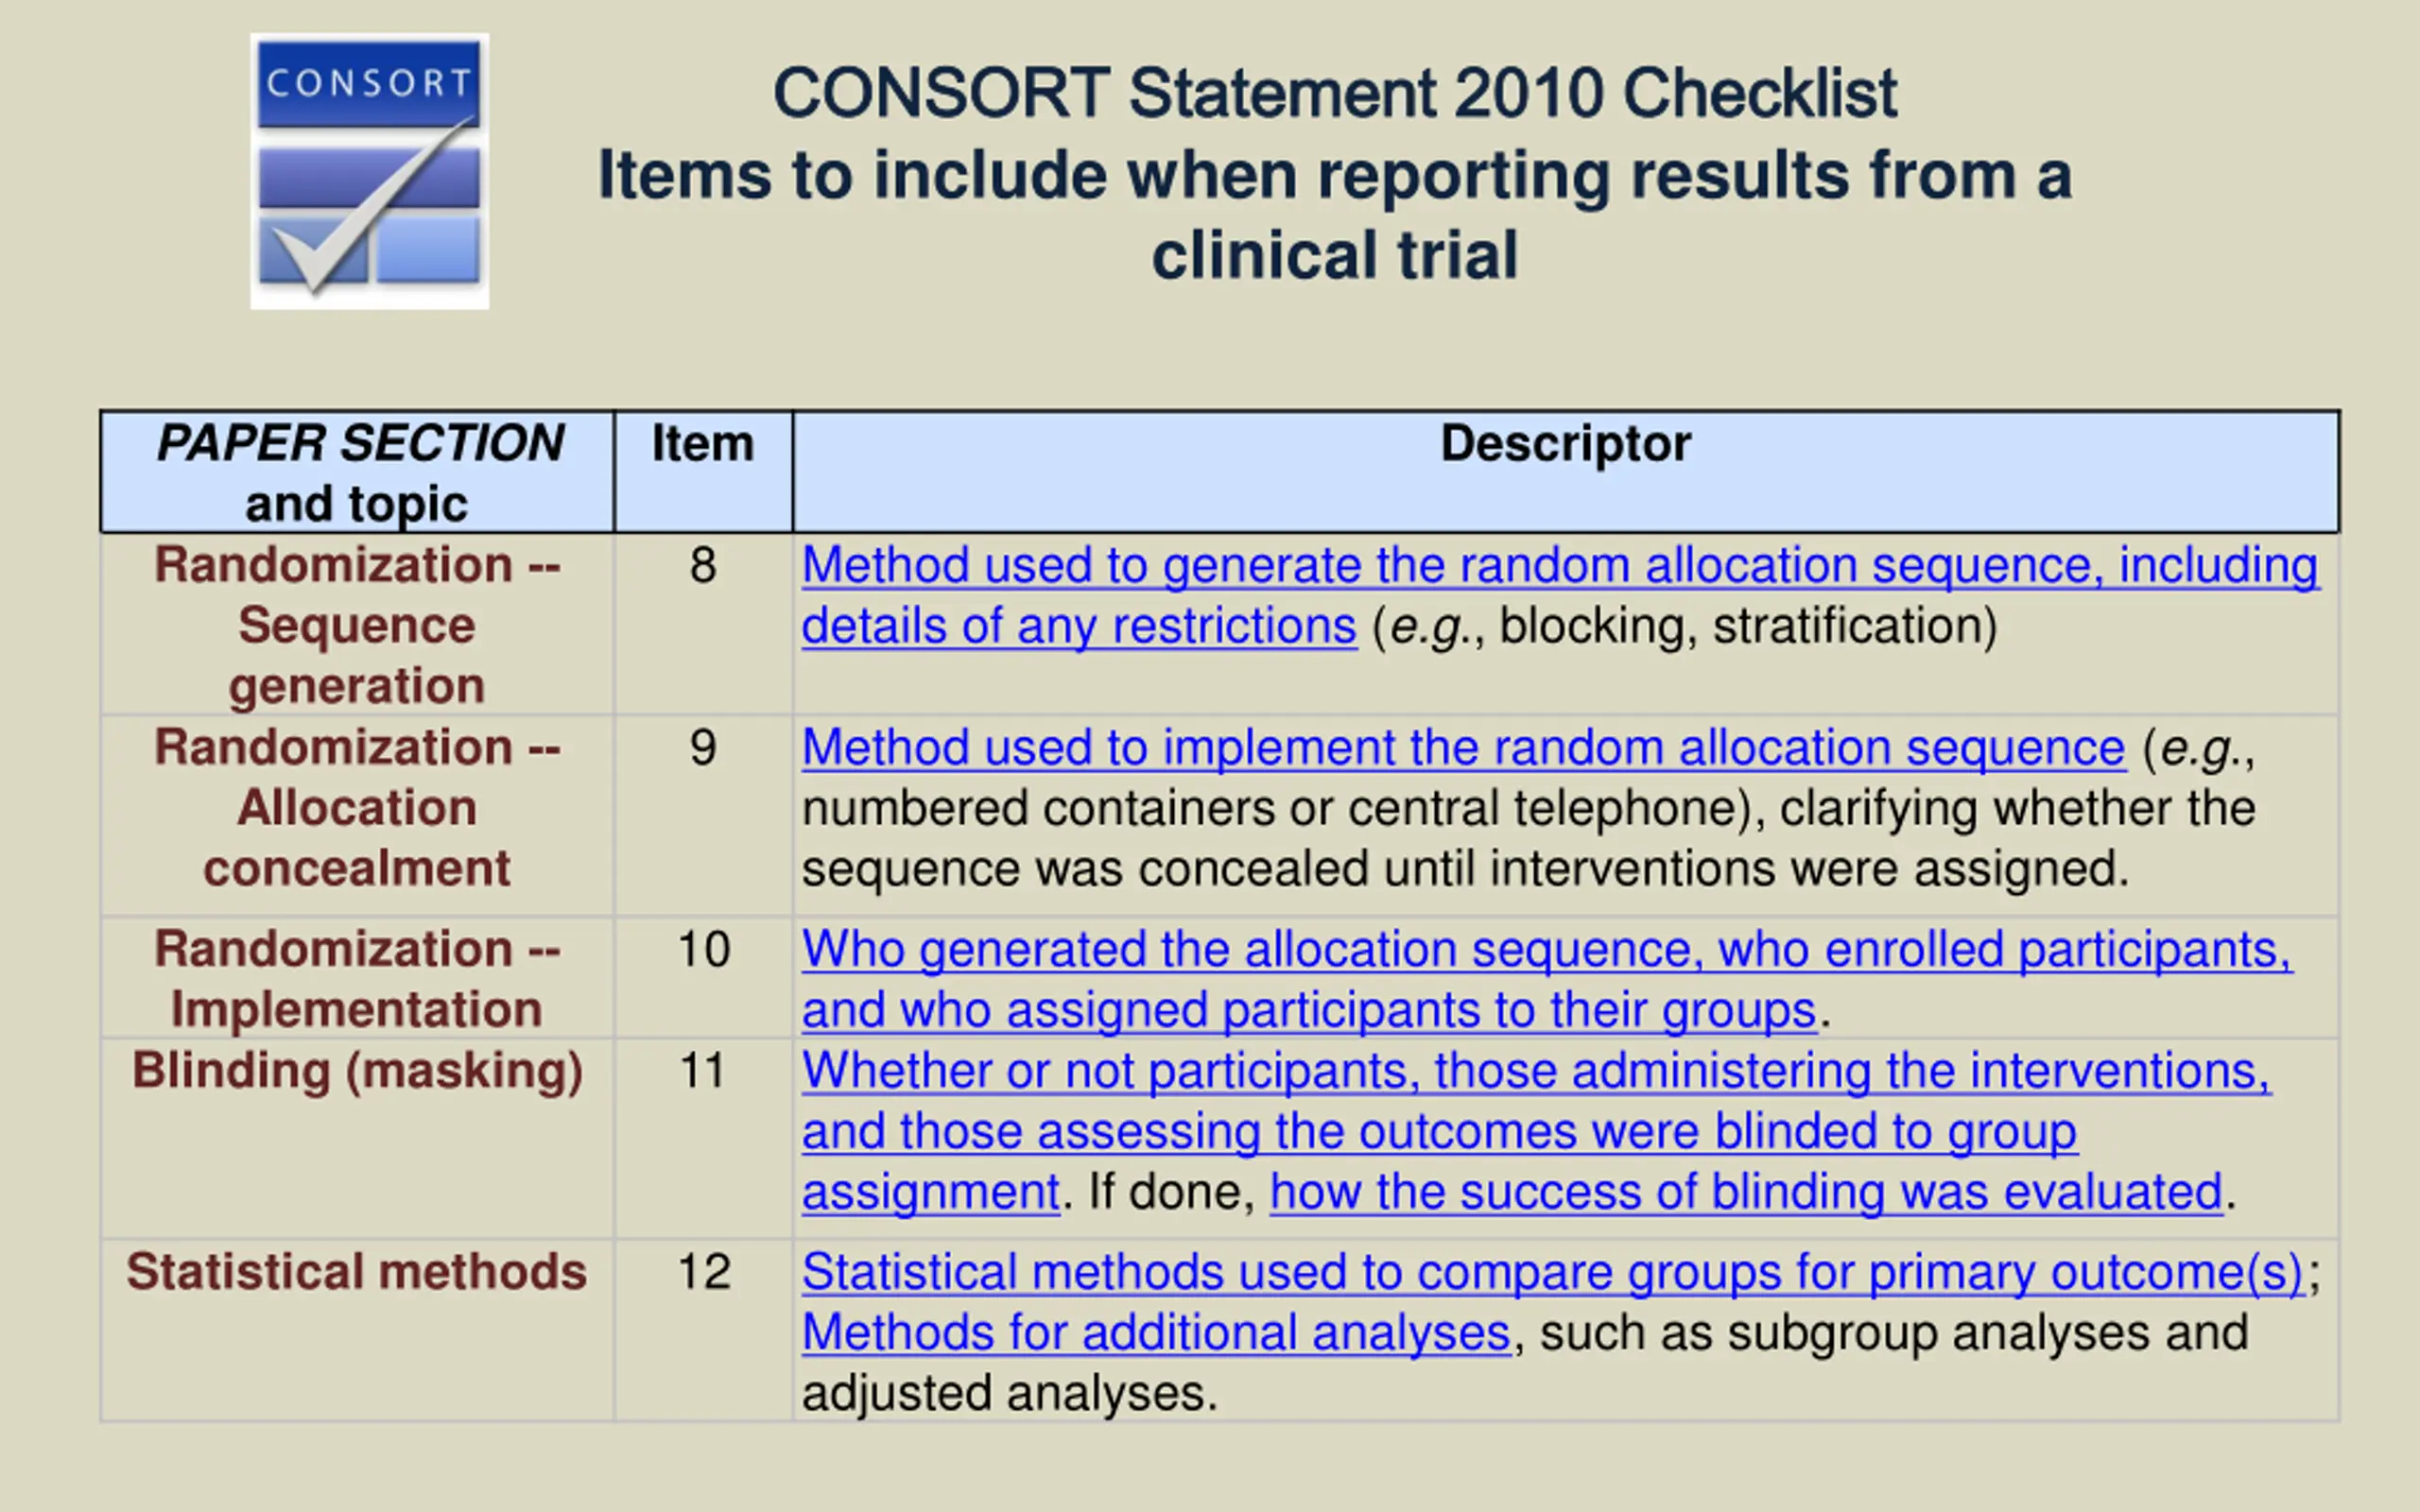Select the 'Item' column header
This screenshot has height=1512, width=2420.
[703, 472]
